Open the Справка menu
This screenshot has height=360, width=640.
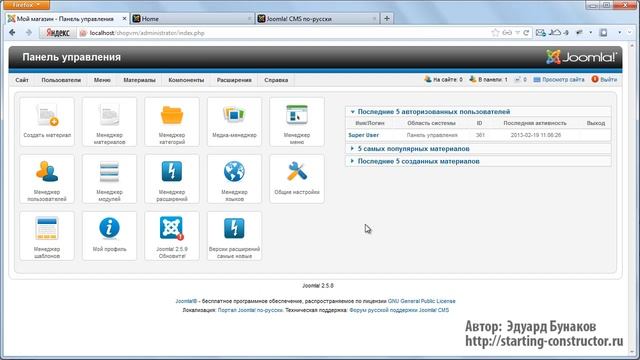pos(276,80)
